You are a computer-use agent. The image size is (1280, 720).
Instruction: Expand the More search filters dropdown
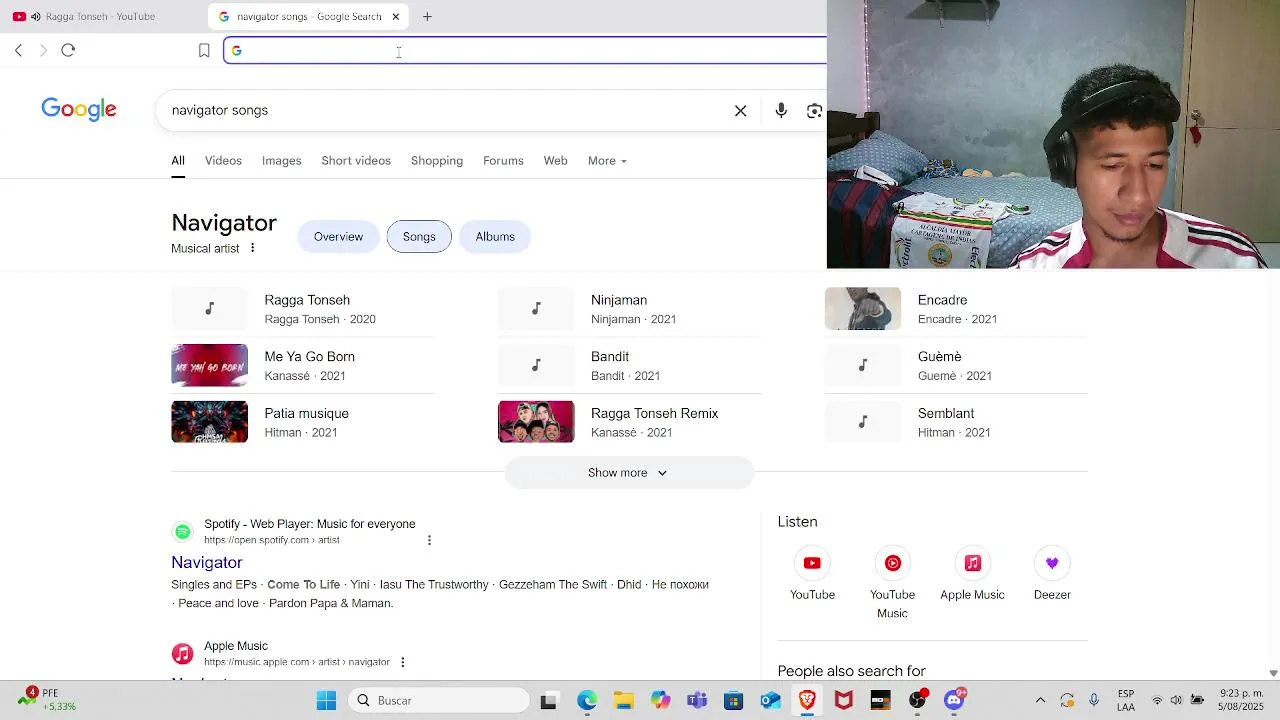click(x=607, y=161)
